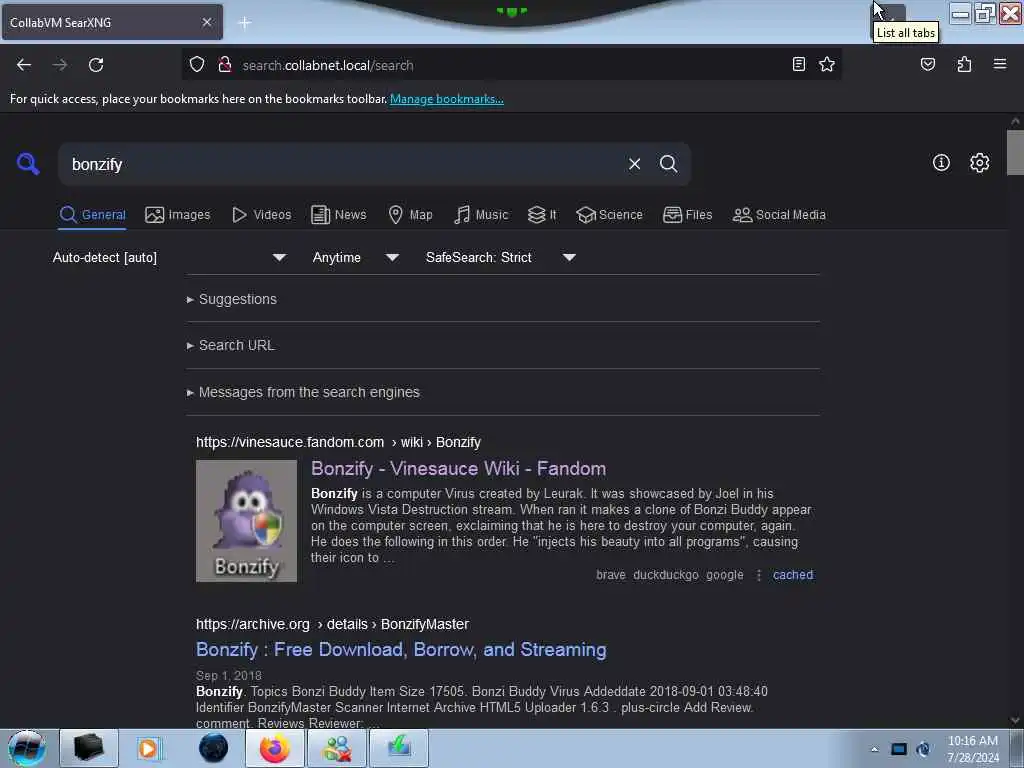Open the Extensions puzzle icon
This screenshot has width=1024, height=768.
[x=964, y=64]
